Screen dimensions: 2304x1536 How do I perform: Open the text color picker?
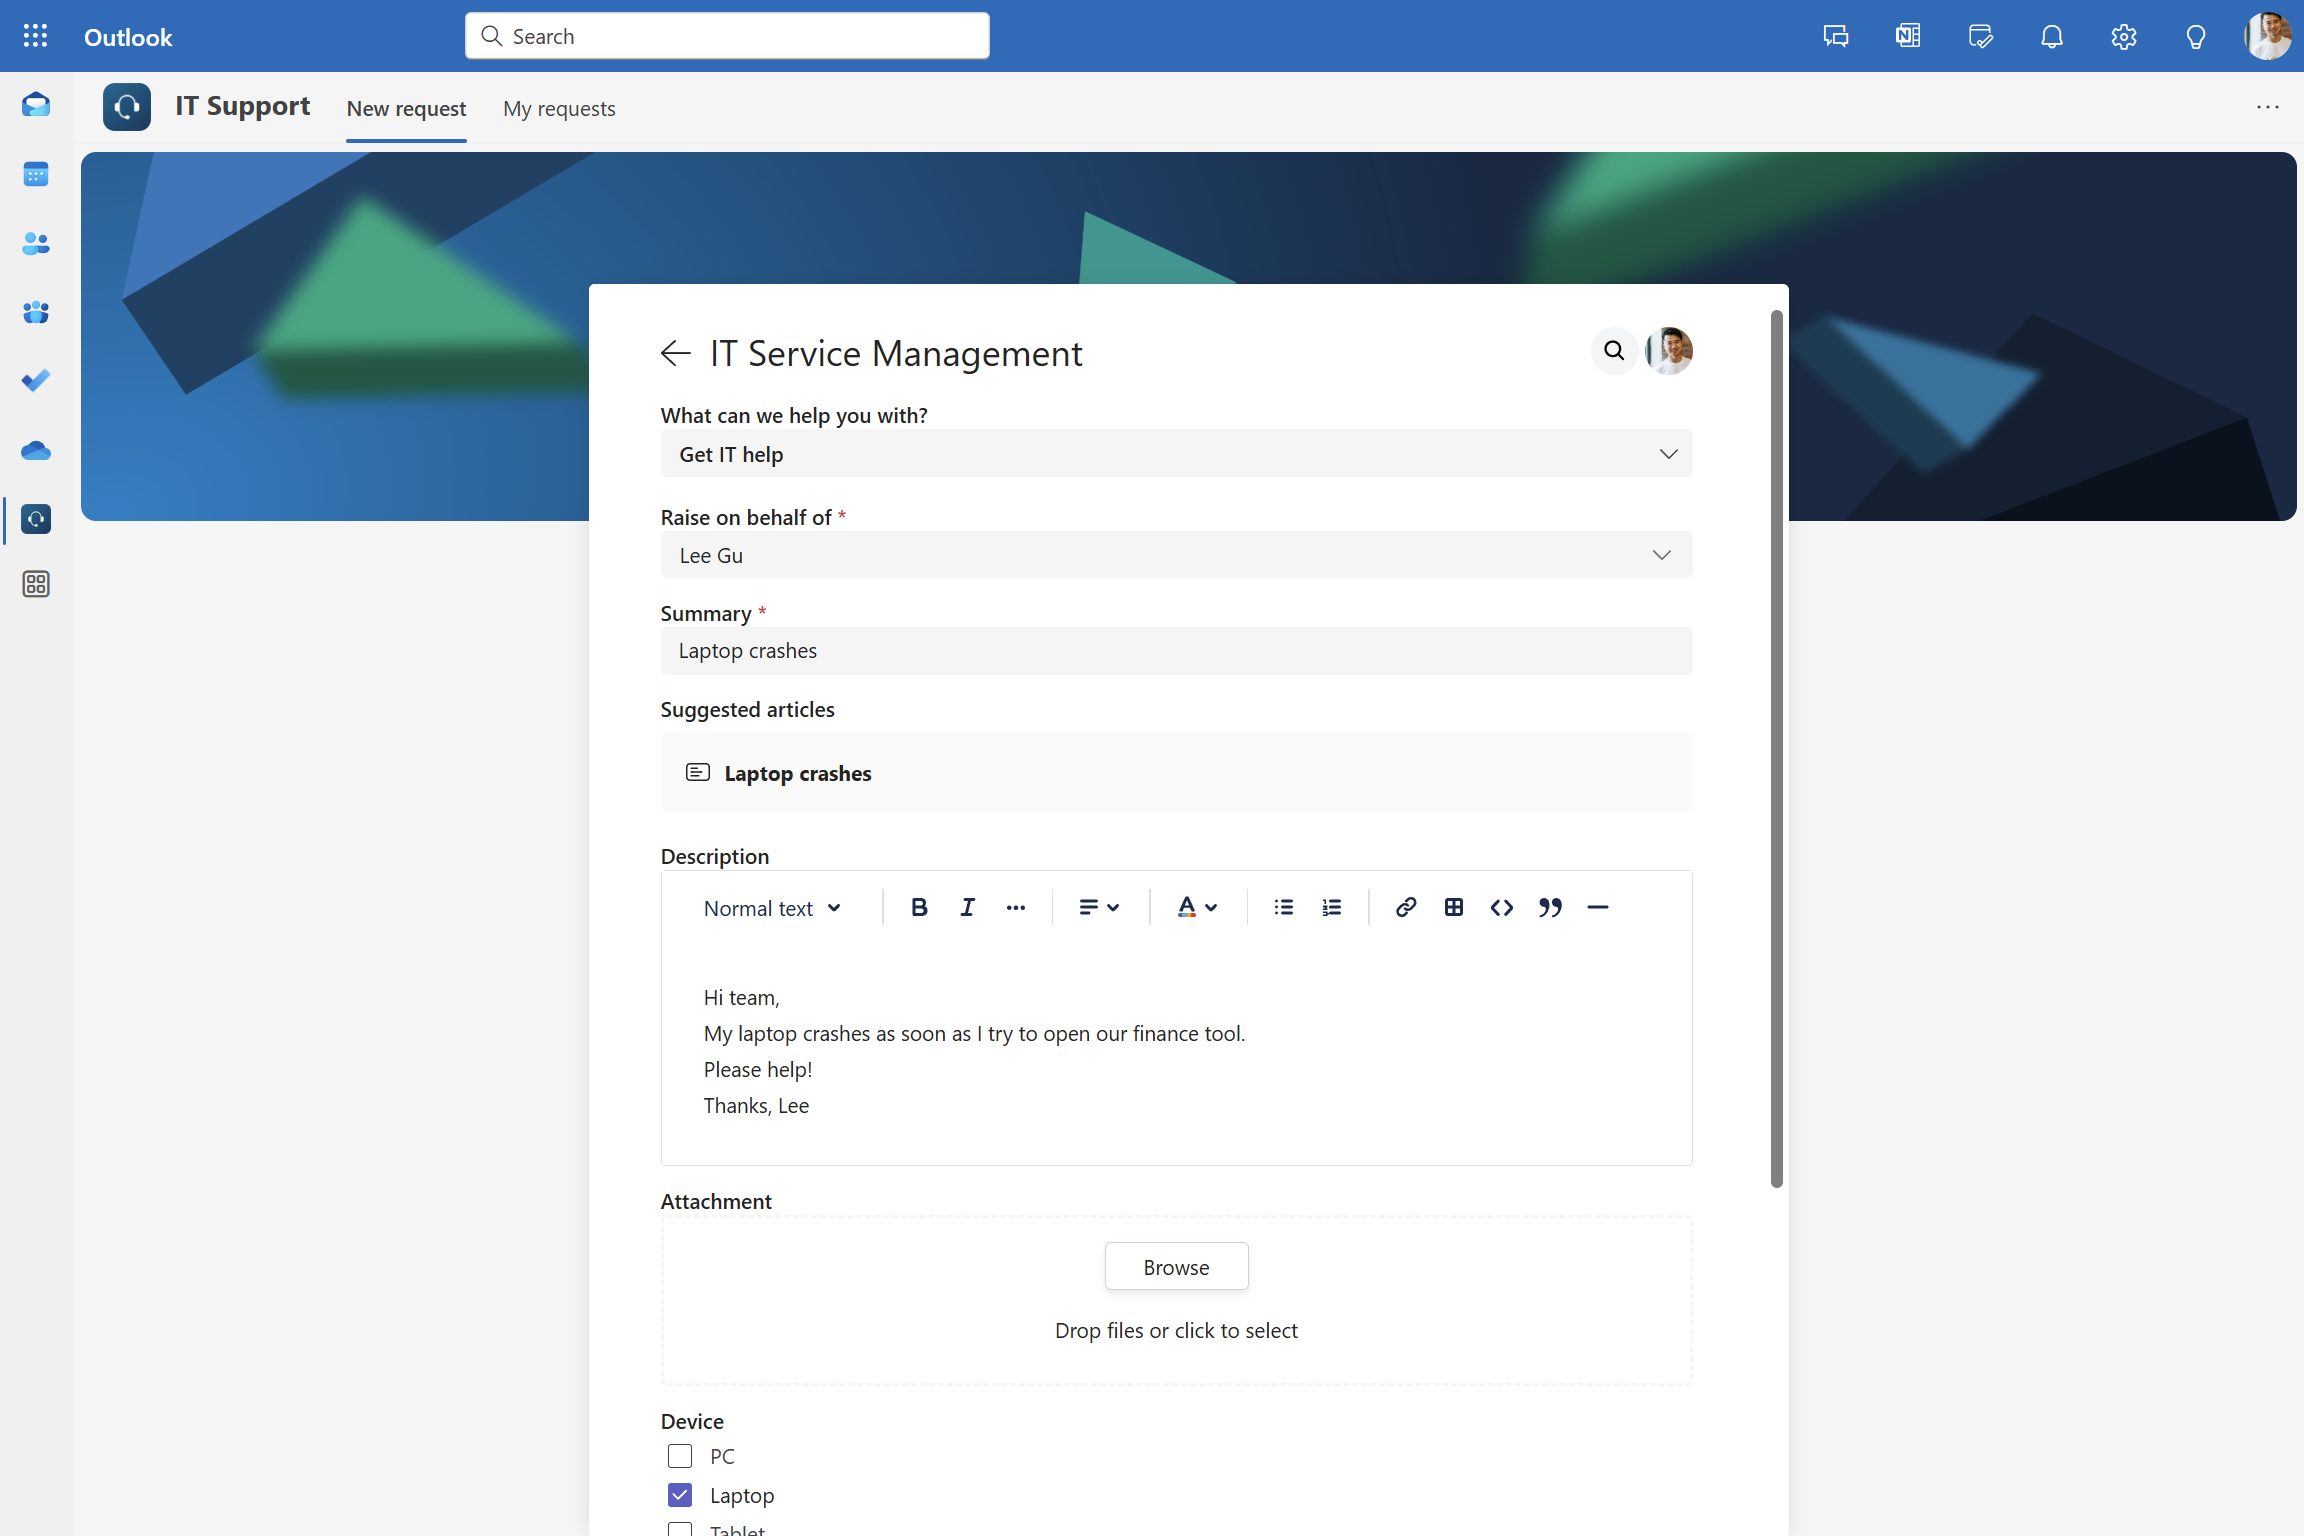click(x=1196, y=907)
